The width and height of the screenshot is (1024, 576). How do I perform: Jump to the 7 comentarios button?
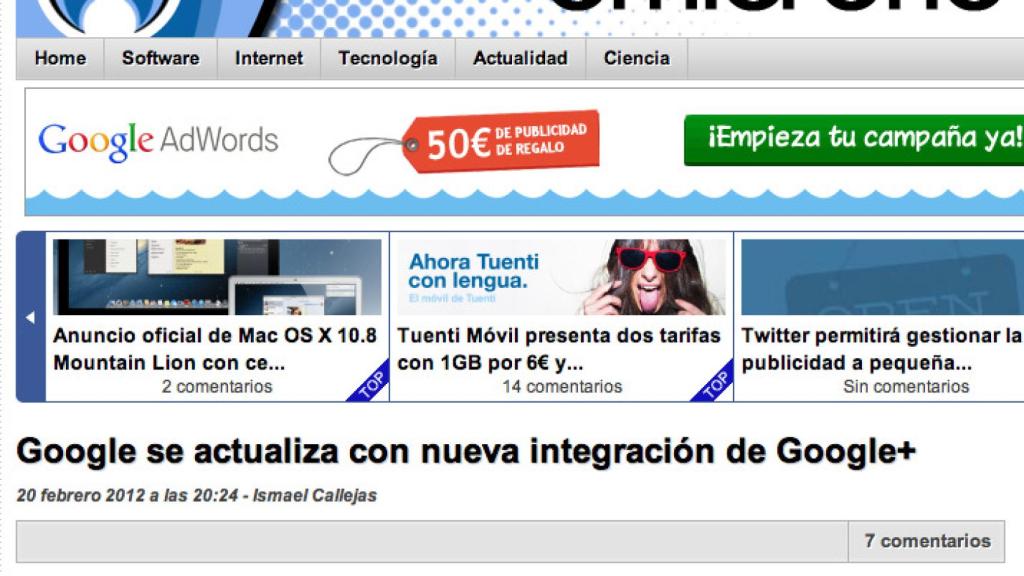[926, 541]
